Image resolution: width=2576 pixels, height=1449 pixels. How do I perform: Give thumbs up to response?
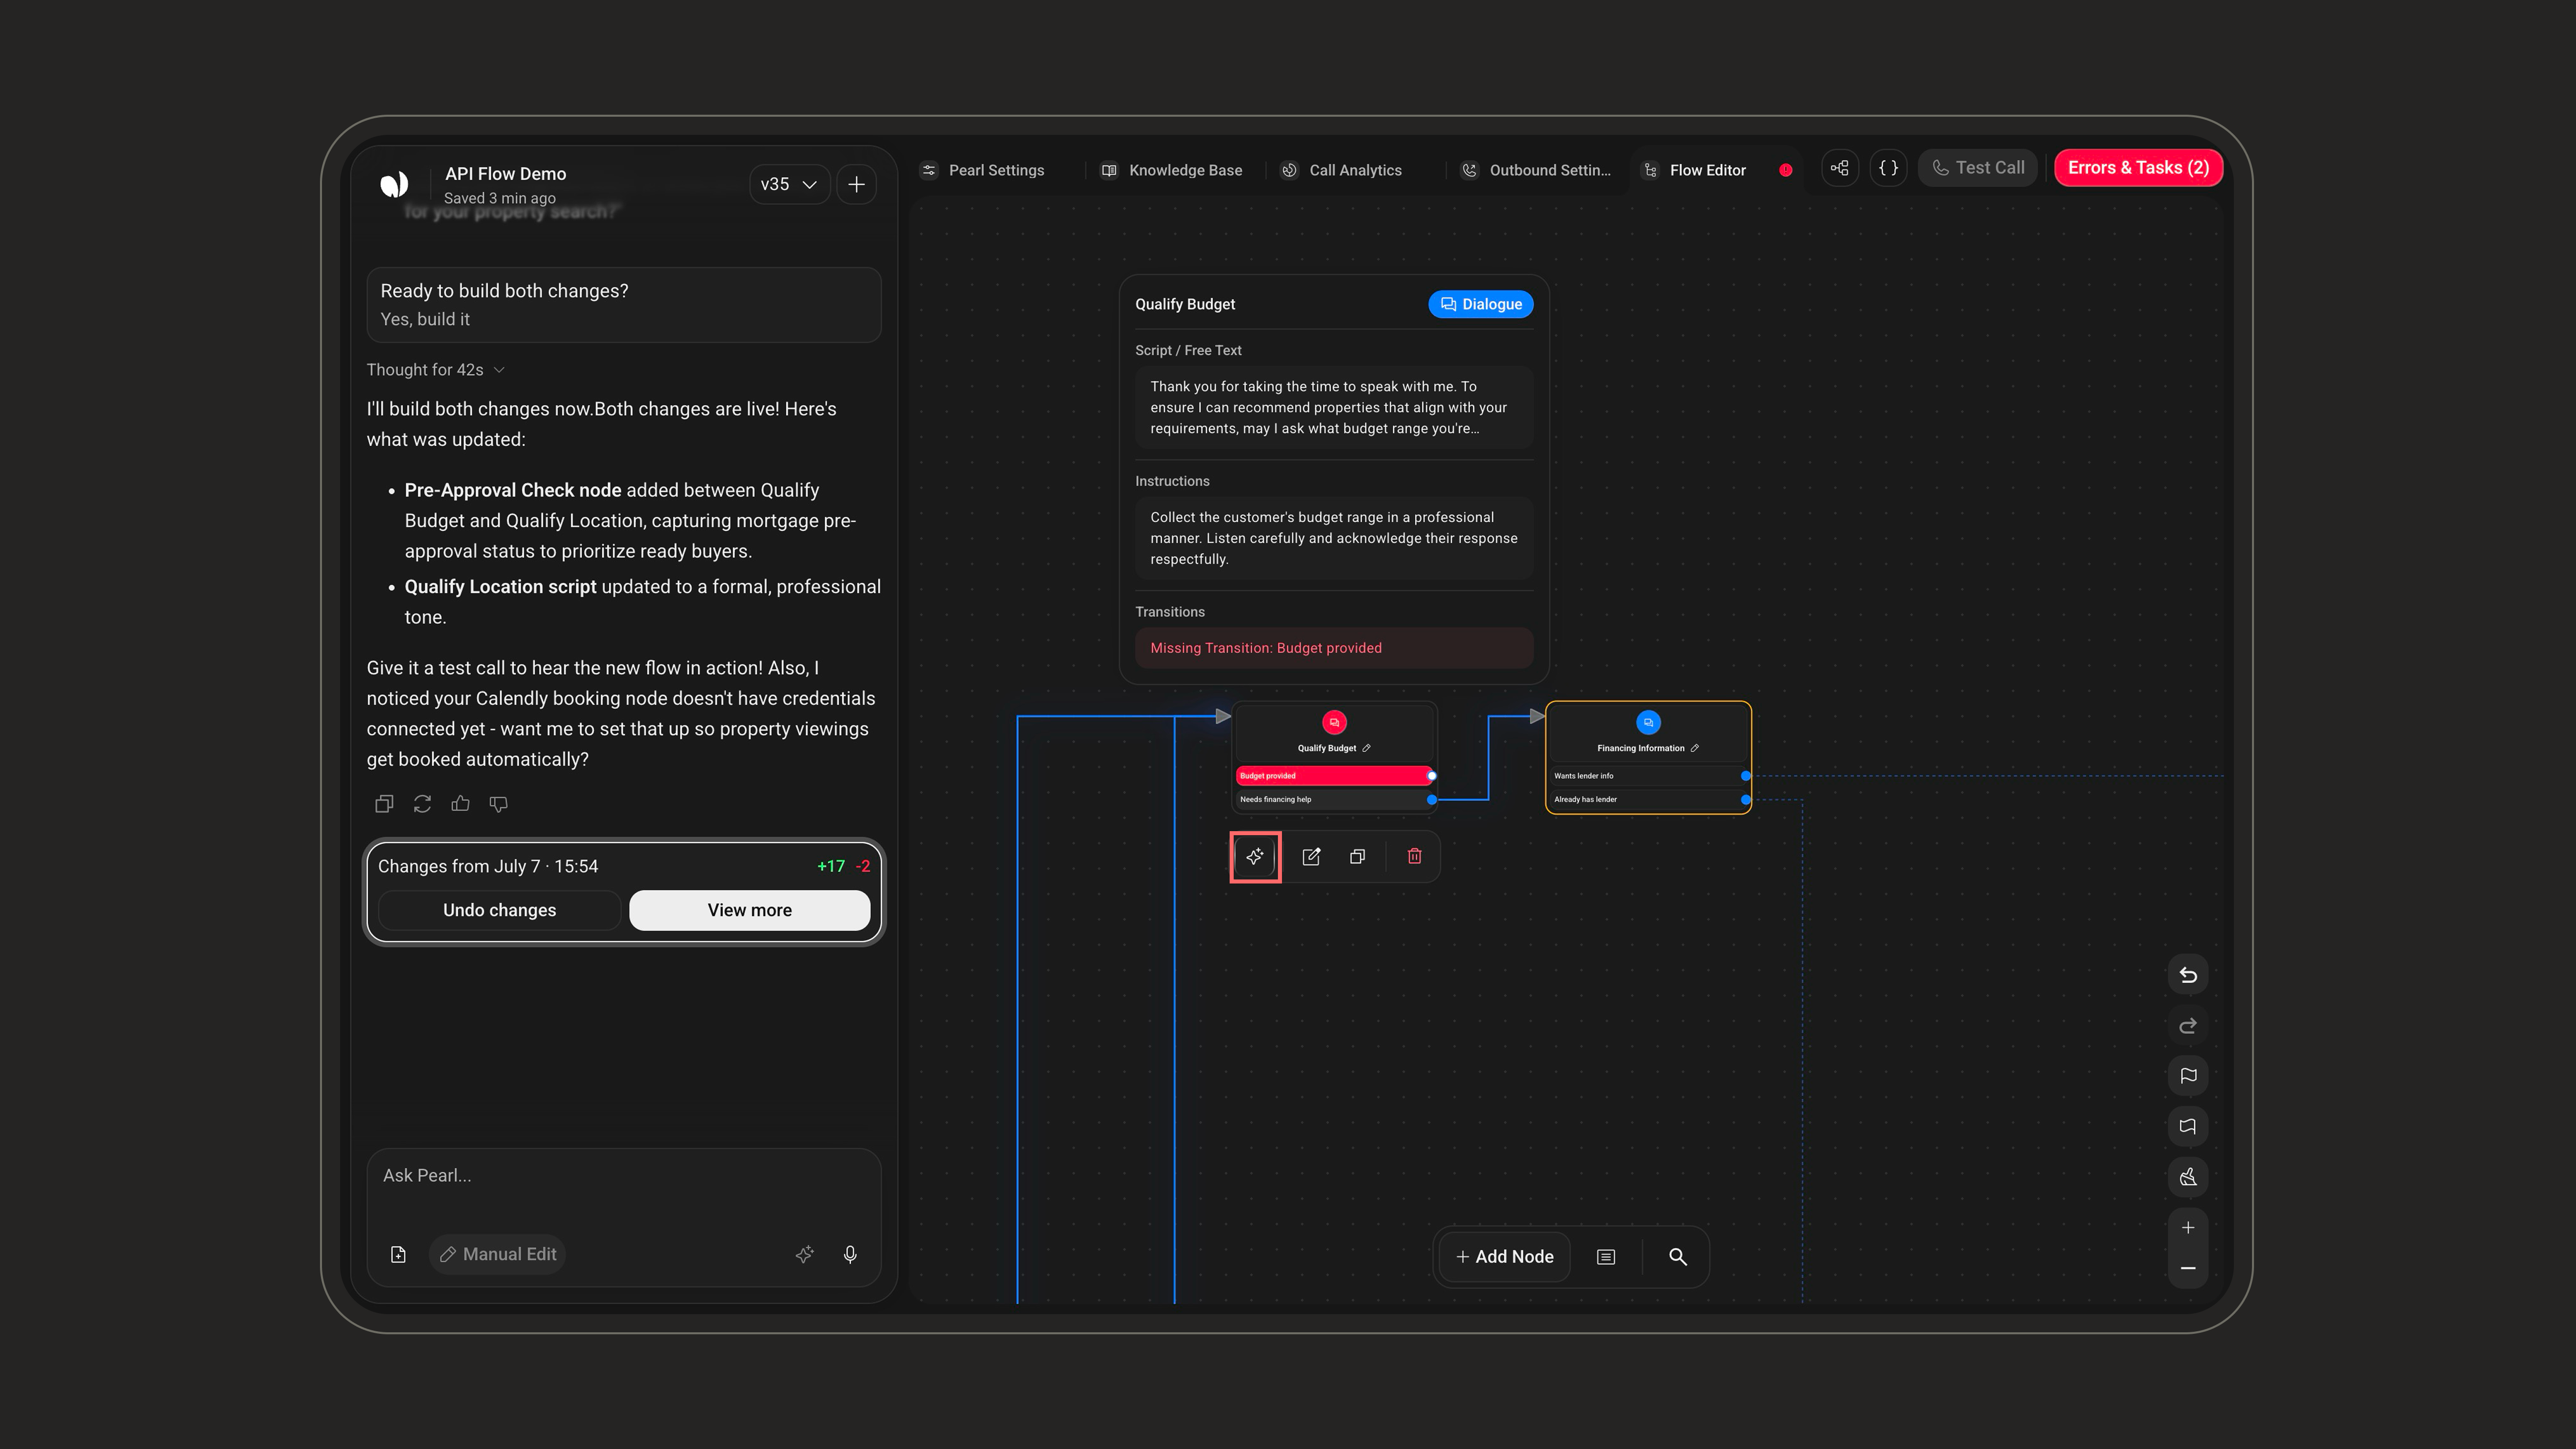[460, 803]
